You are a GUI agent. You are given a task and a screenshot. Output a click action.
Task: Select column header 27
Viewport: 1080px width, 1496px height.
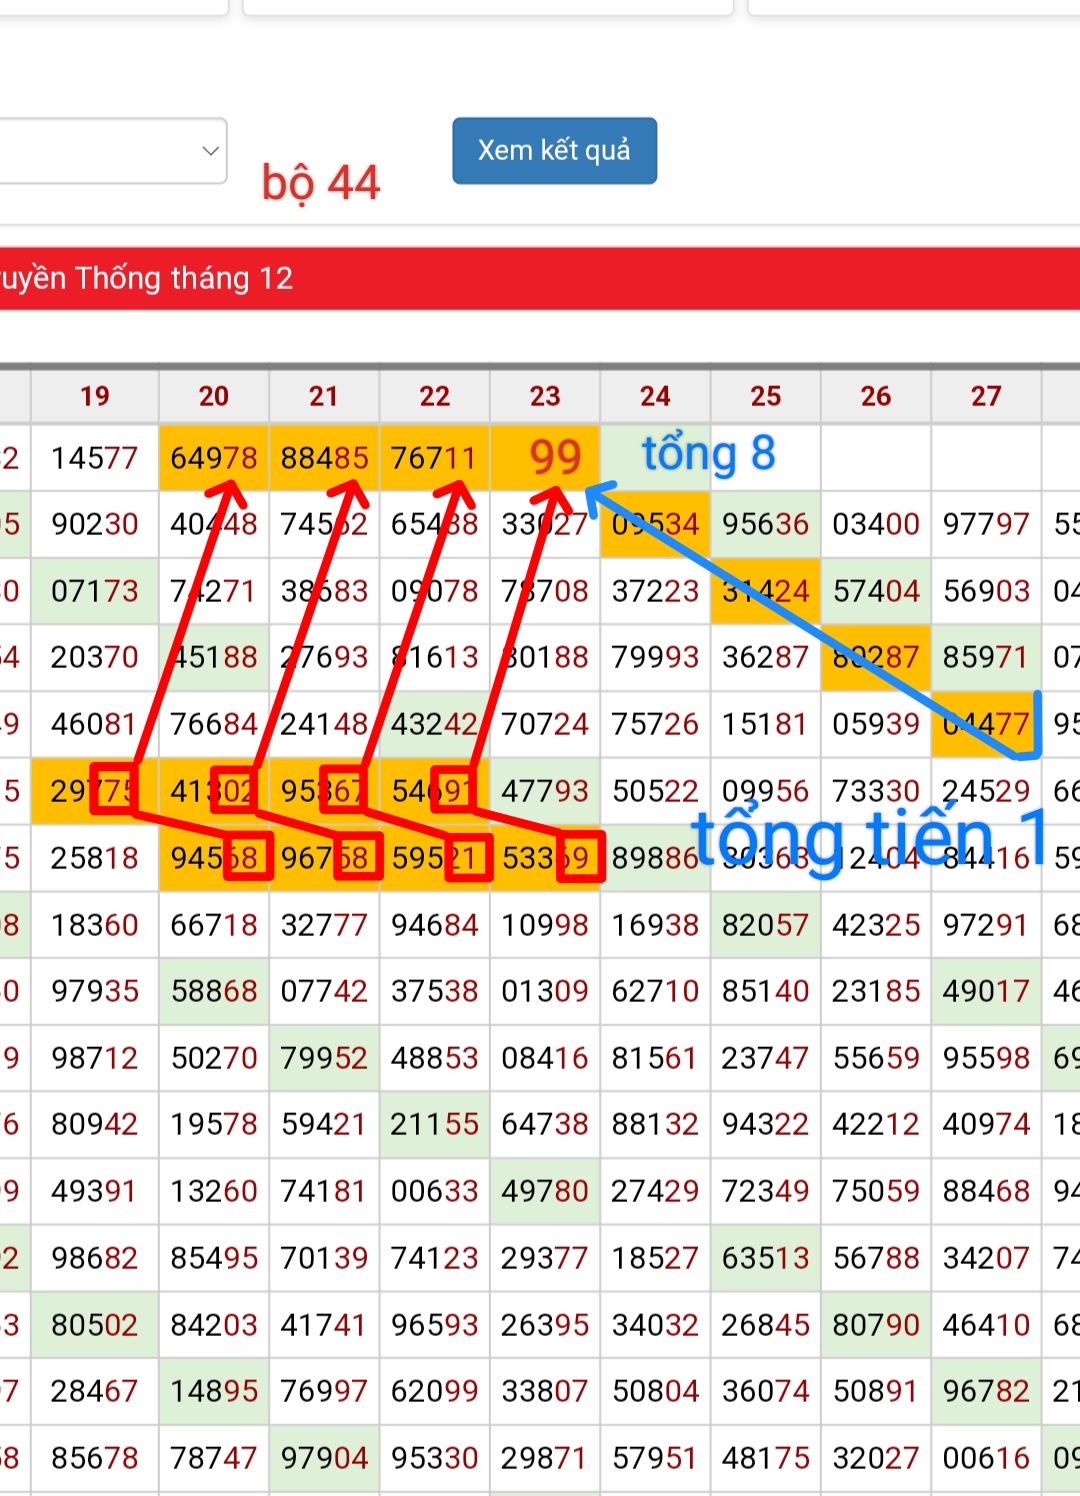[x=986, y=397]
